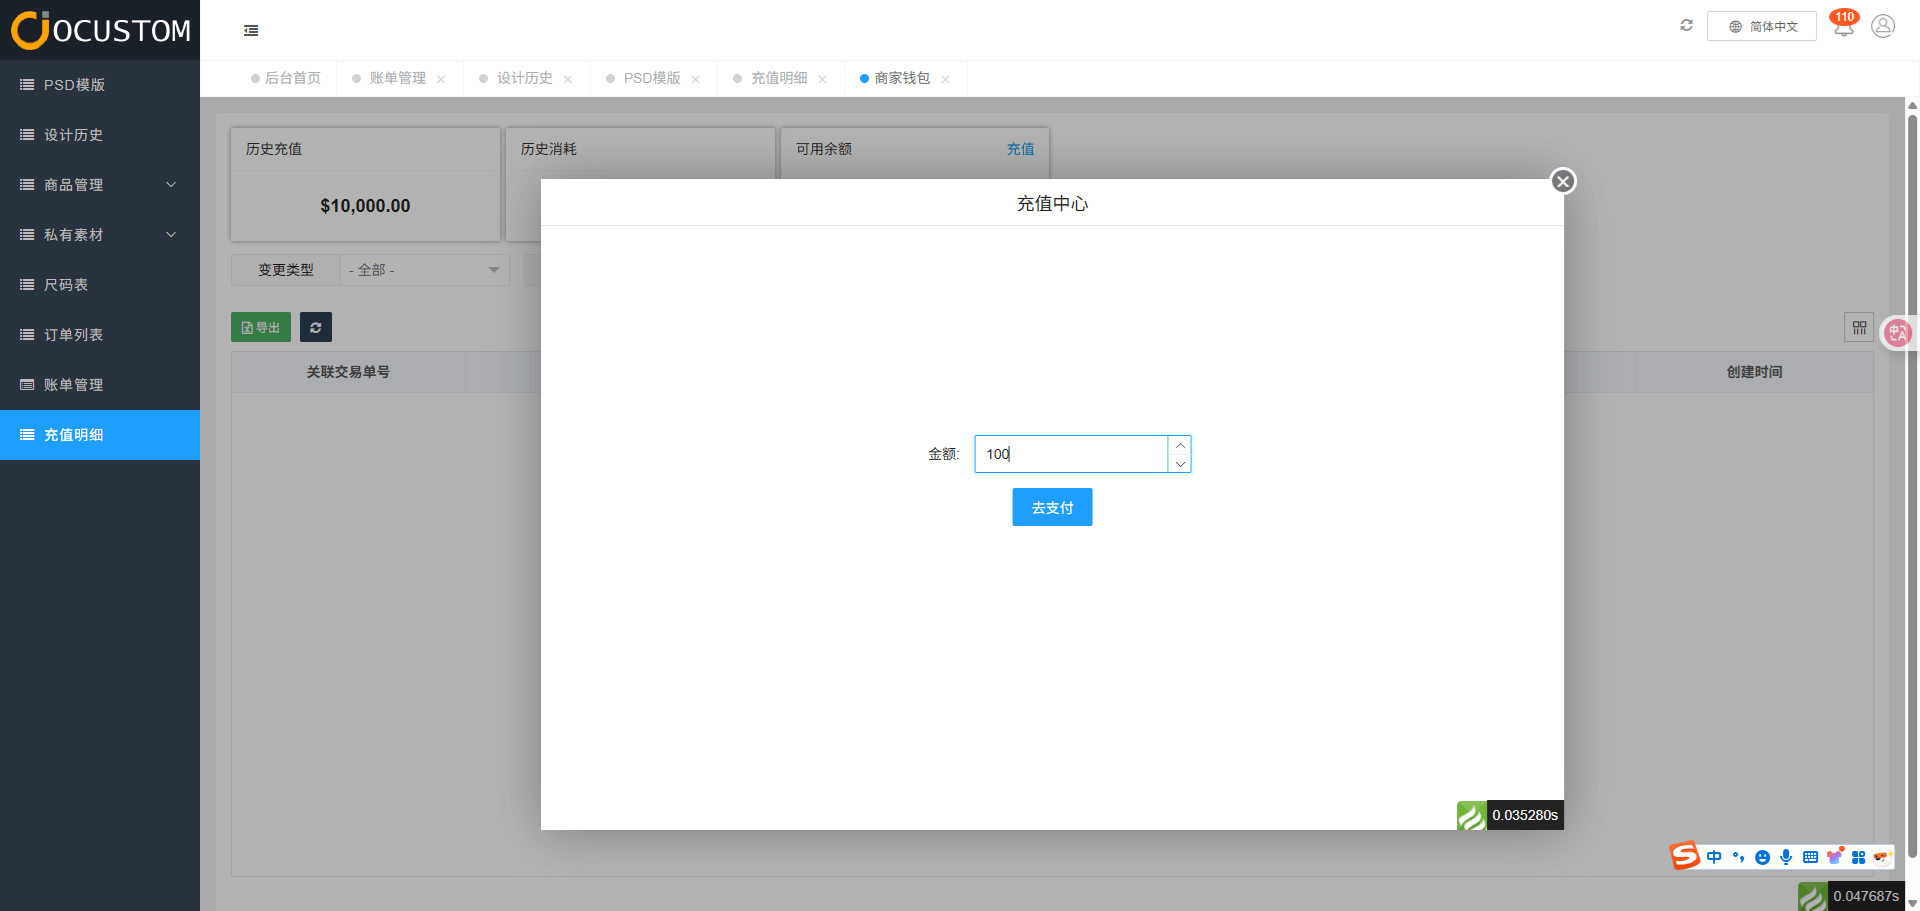Viewport: 1920px width, 911px height.
Task: Close the 充值中心 recharge dialog
Action: [x=1563, y=181]
